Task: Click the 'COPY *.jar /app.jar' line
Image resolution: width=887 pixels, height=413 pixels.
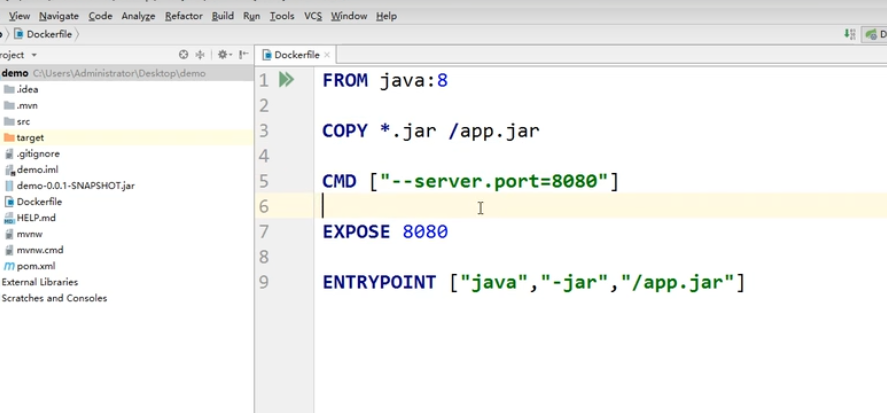Action: pyautogui.click(x=431, y=131)
